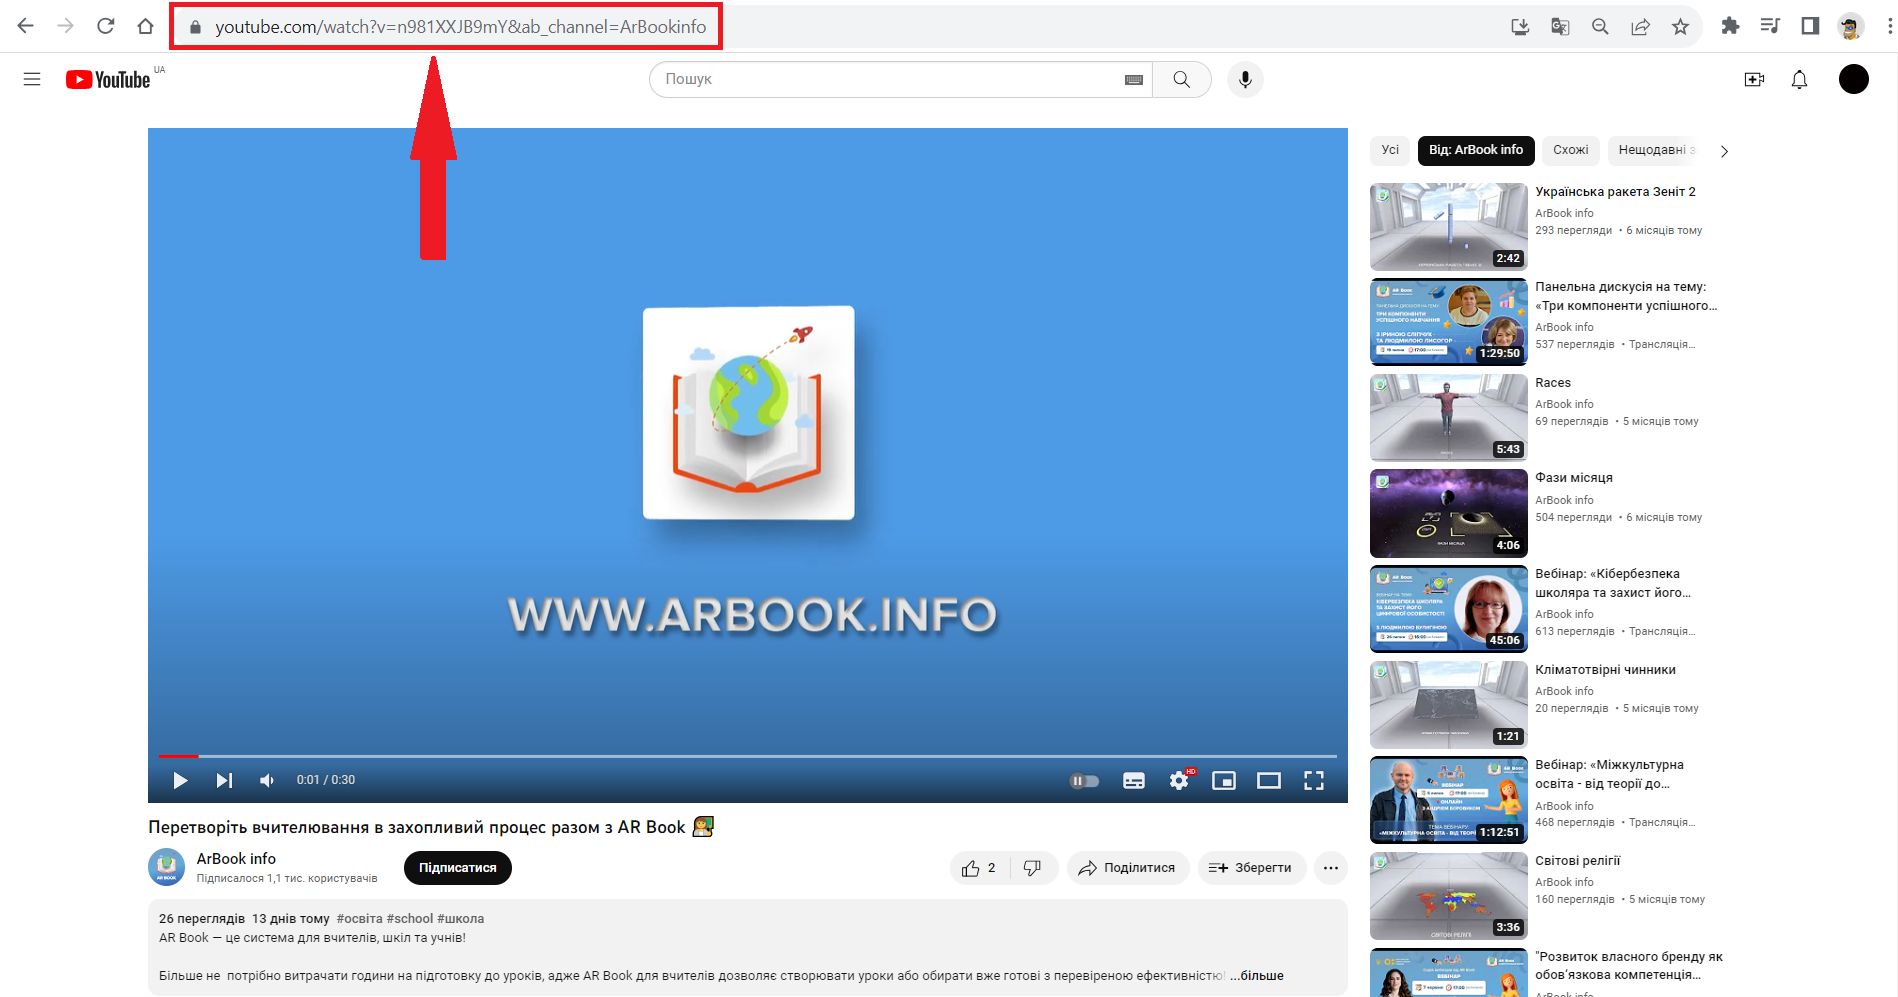Select the Усі filter chip
The image size is (1898, 997).
1390,150
